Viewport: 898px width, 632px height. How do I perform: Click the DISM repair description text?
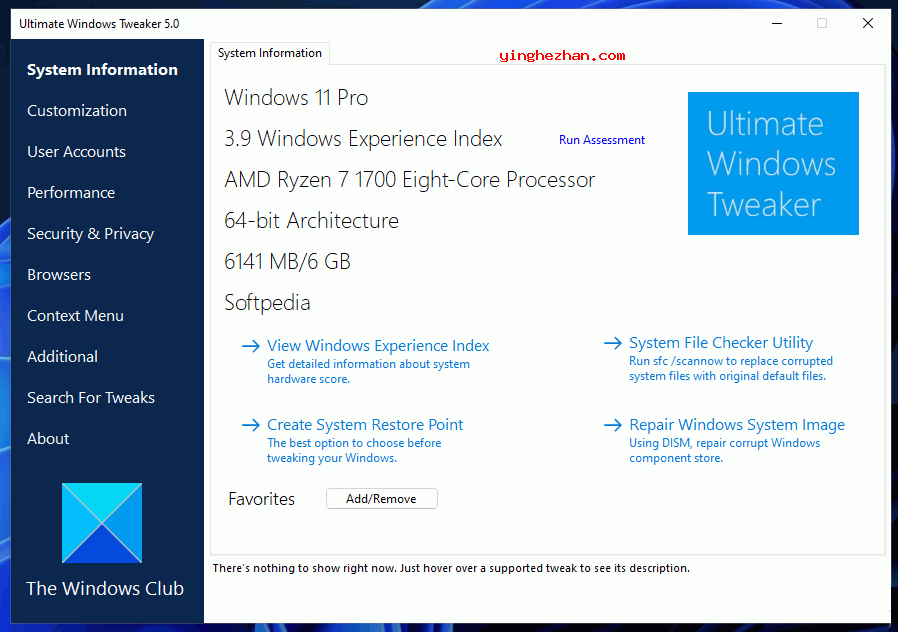724,451
